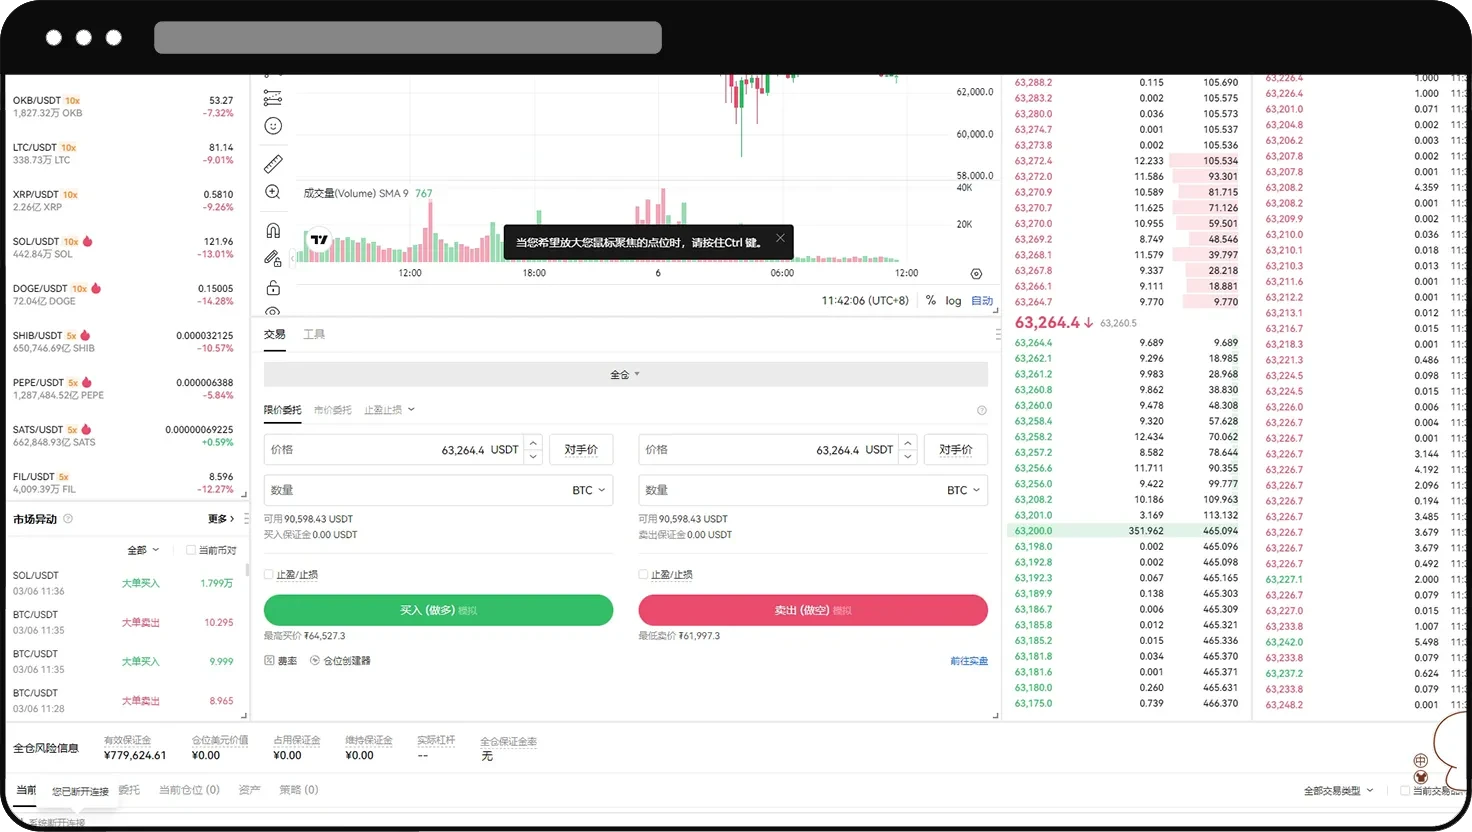
Task: Click the 中 language circle icon near mascot
Action: pos(1420,761)
